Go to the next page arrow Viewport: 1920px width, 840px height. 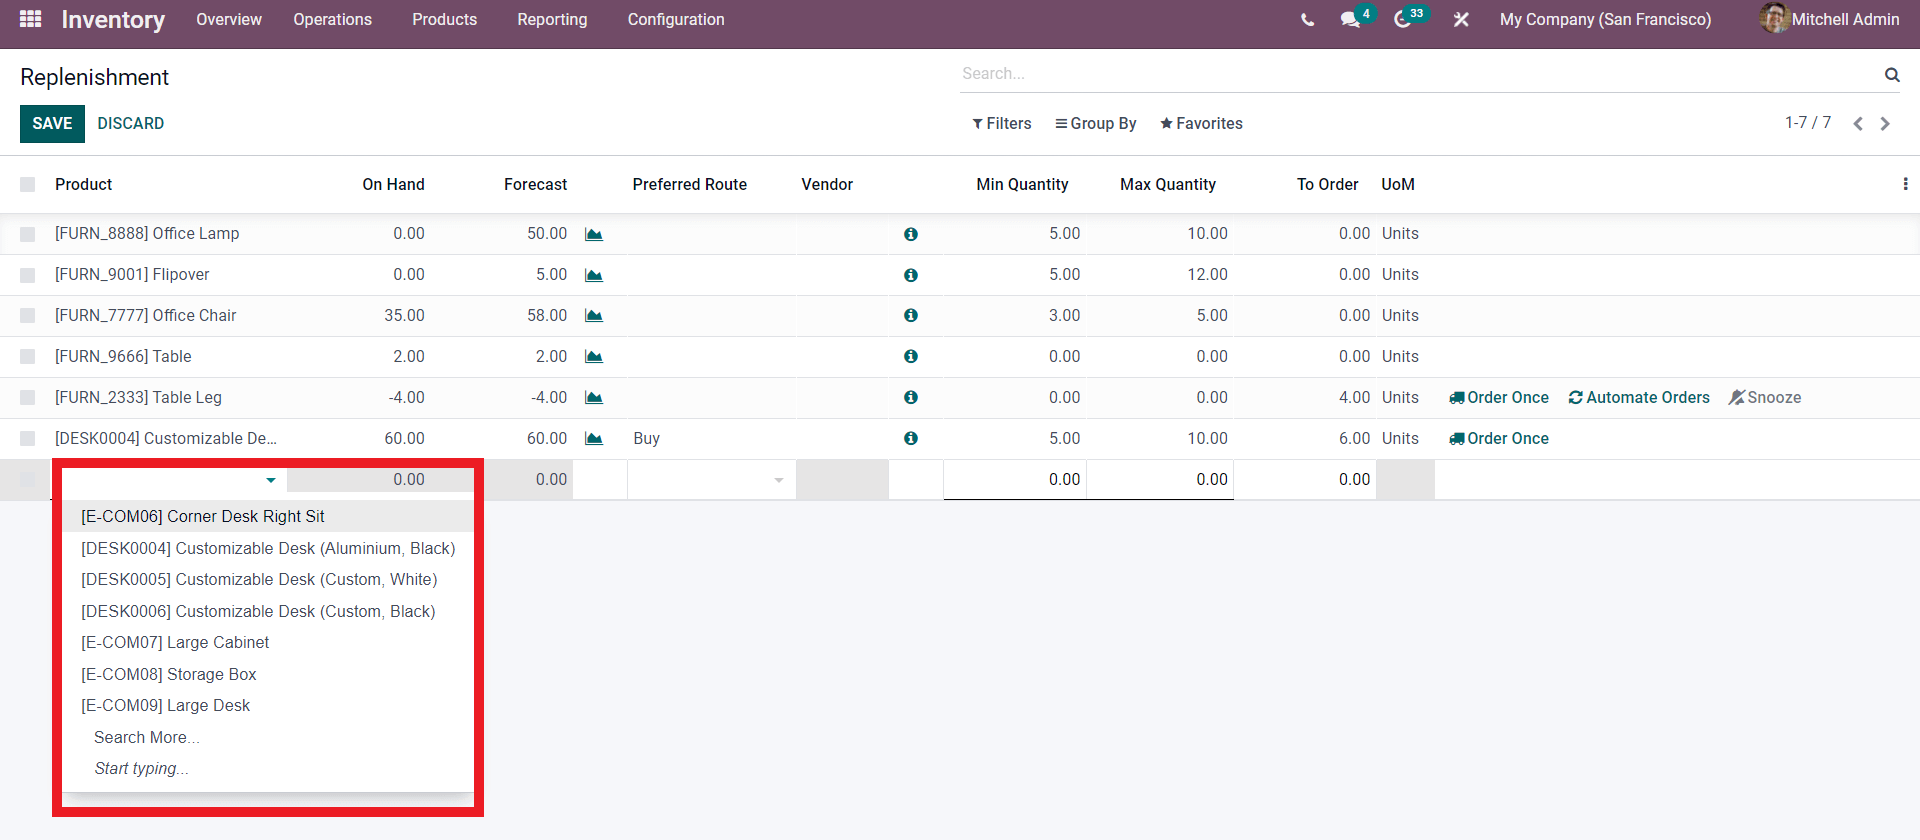point(1885,124)
